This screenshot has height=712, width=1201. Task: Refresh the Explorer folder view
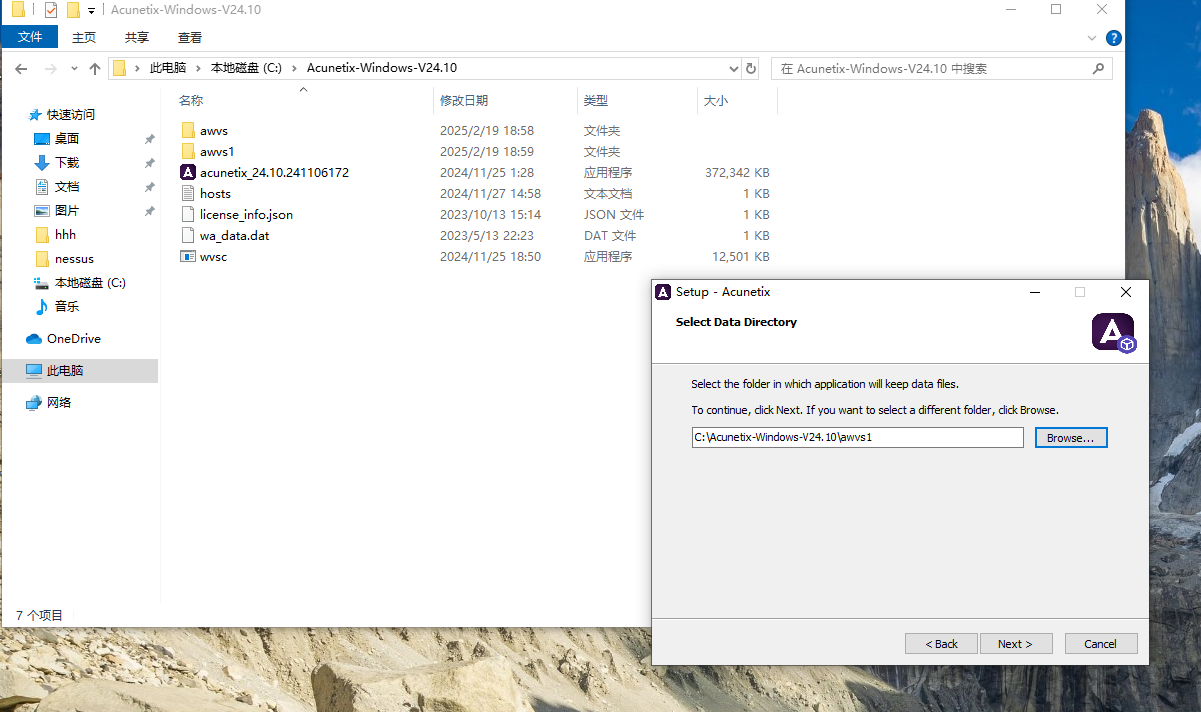pyautogui.click(x=753, y=69)
